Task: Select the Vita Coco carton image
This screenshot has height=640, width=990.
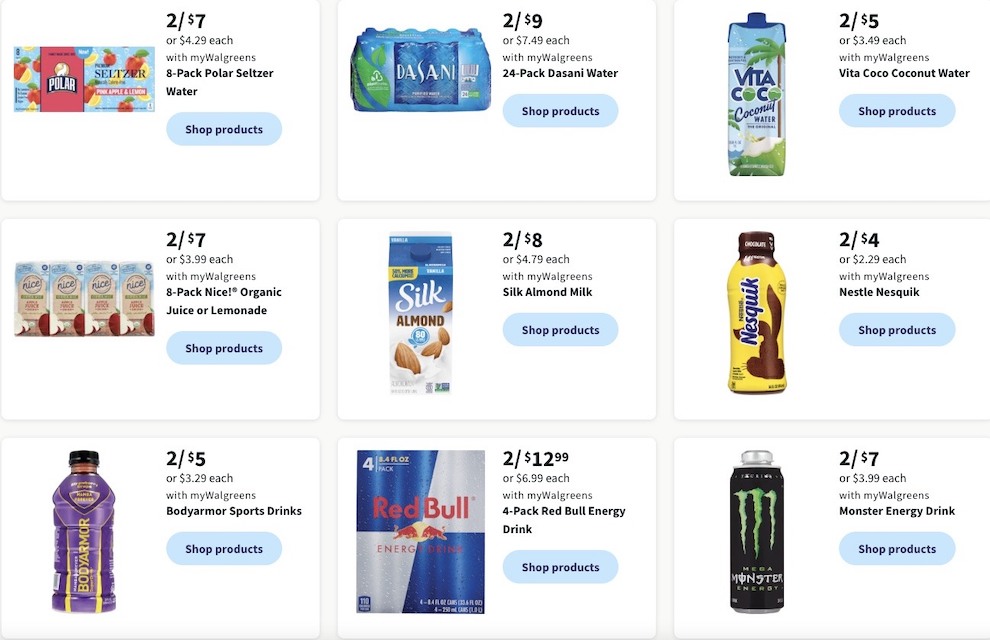Action: tap(756, 93)
